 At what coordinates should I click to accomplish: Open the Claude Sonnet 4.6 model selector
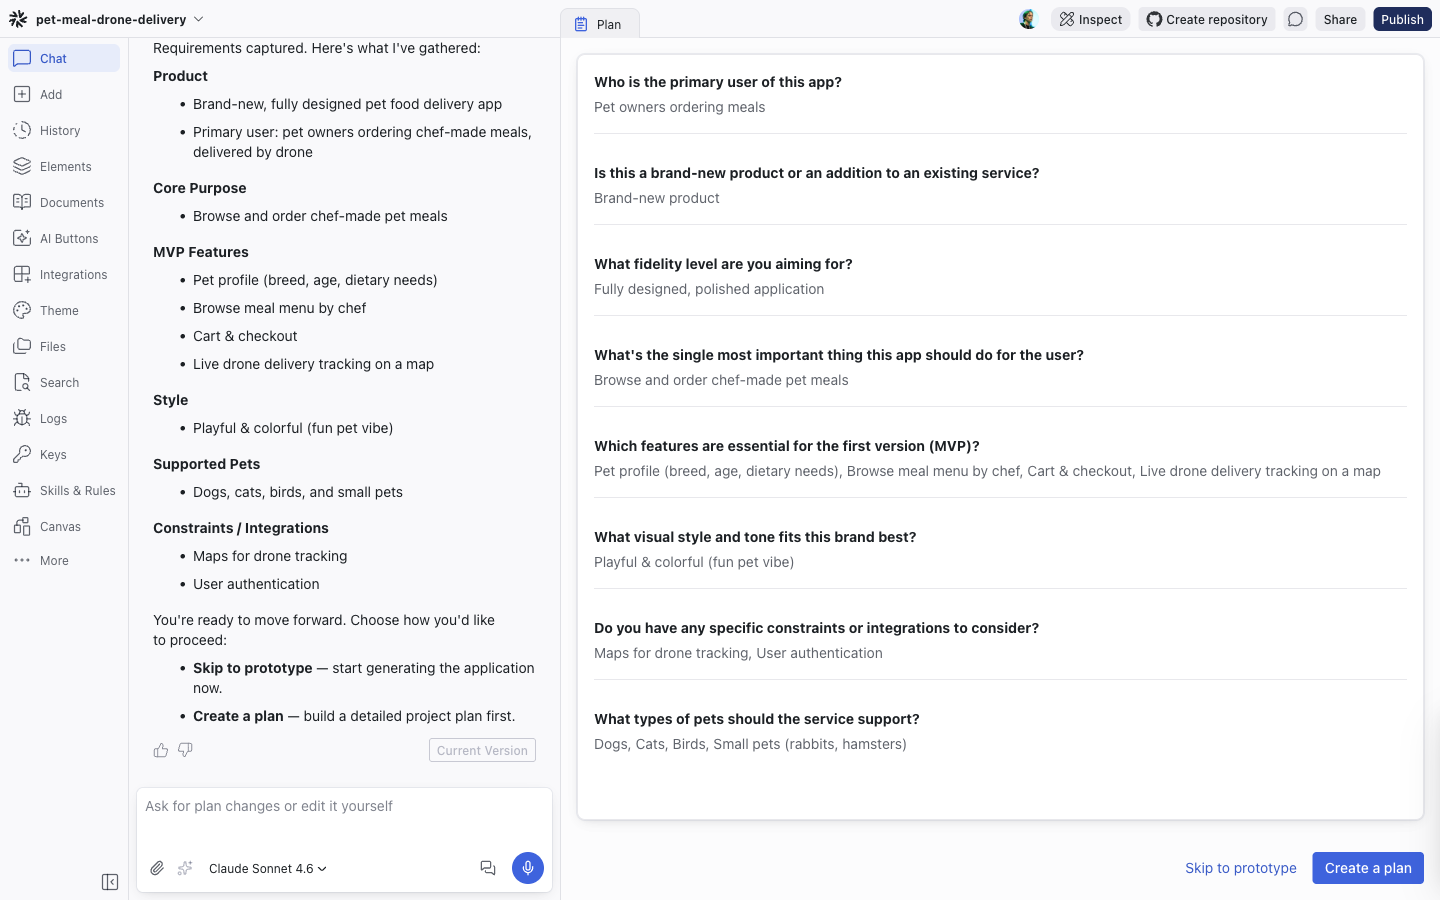coord(268,868)
